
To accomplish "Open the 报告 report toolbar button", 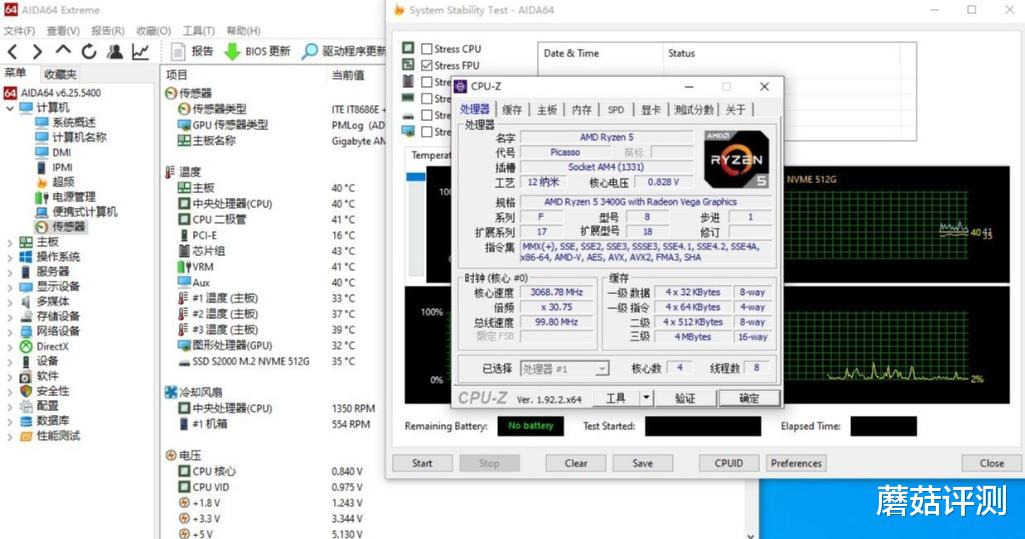I will tap(192, 51).
